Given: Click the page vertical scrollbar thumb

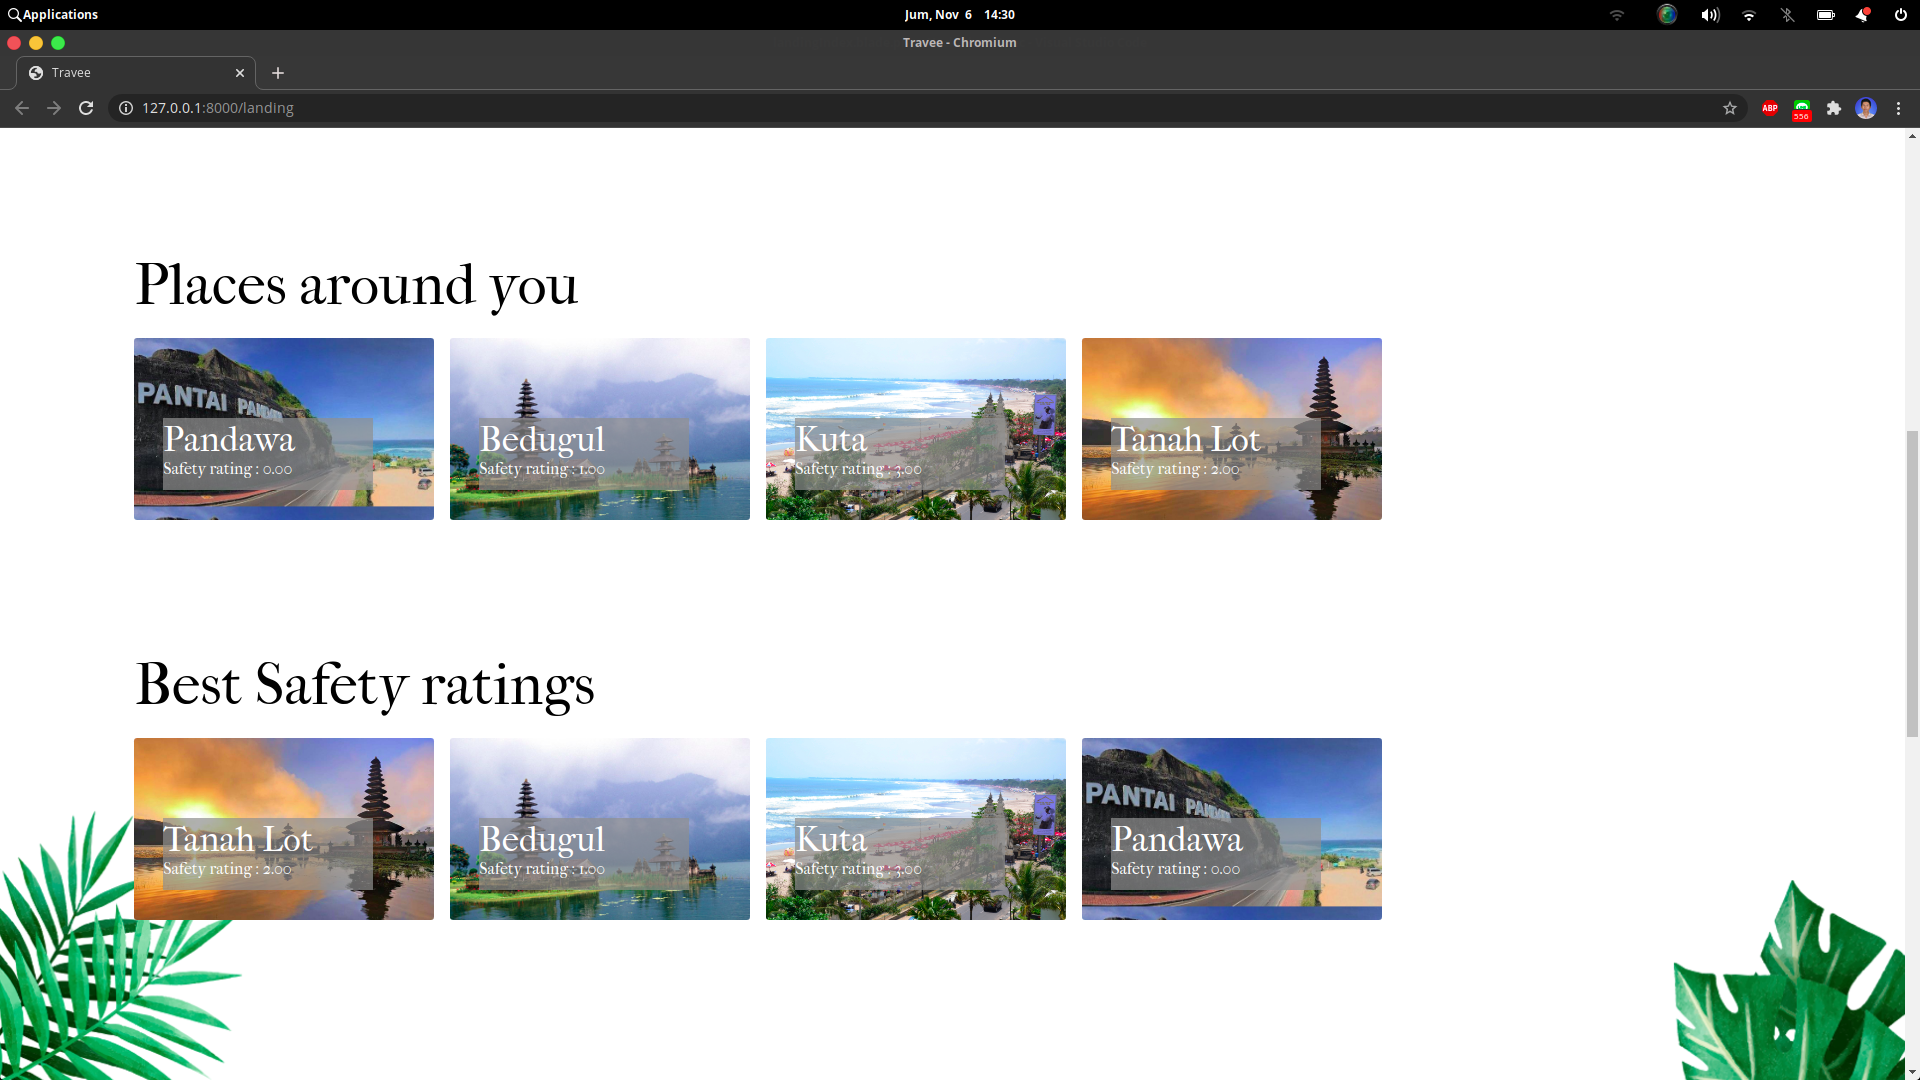Looking at the screenshot, I should (x=1912, y=585).
